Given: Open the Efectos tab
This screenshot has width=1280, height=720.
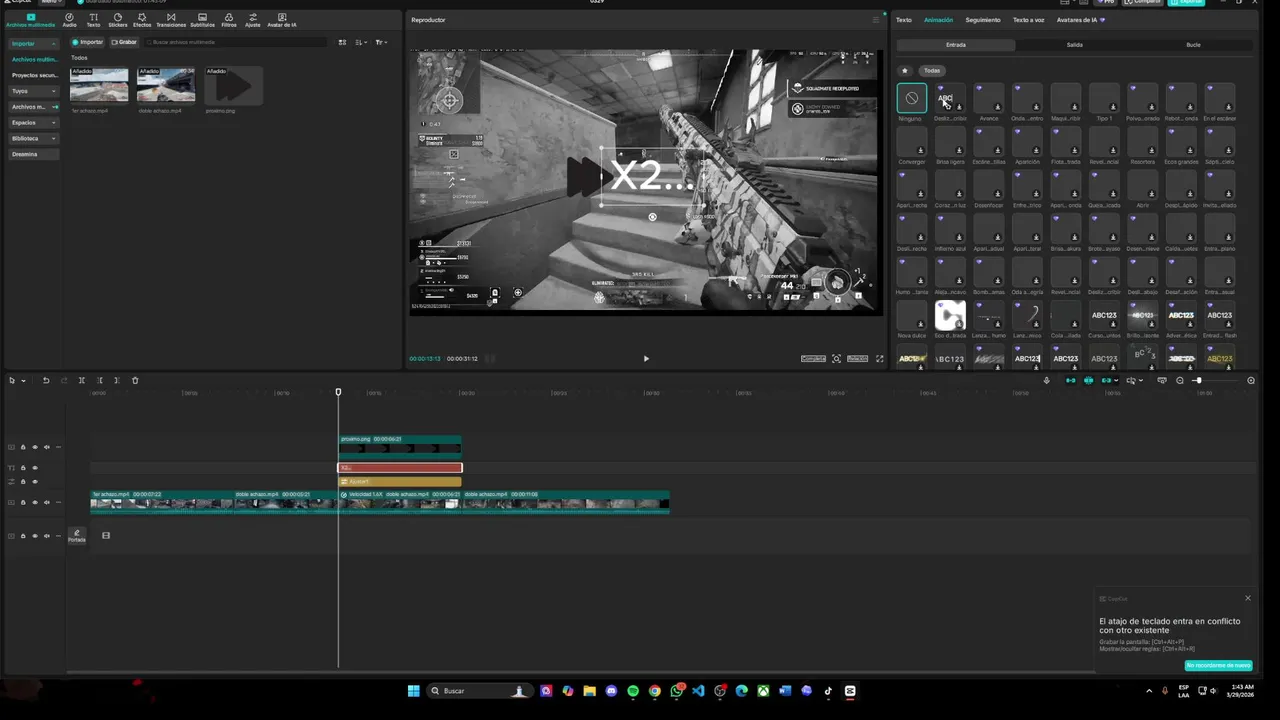Looking at the screenshot, I should (x=142, y=20).
